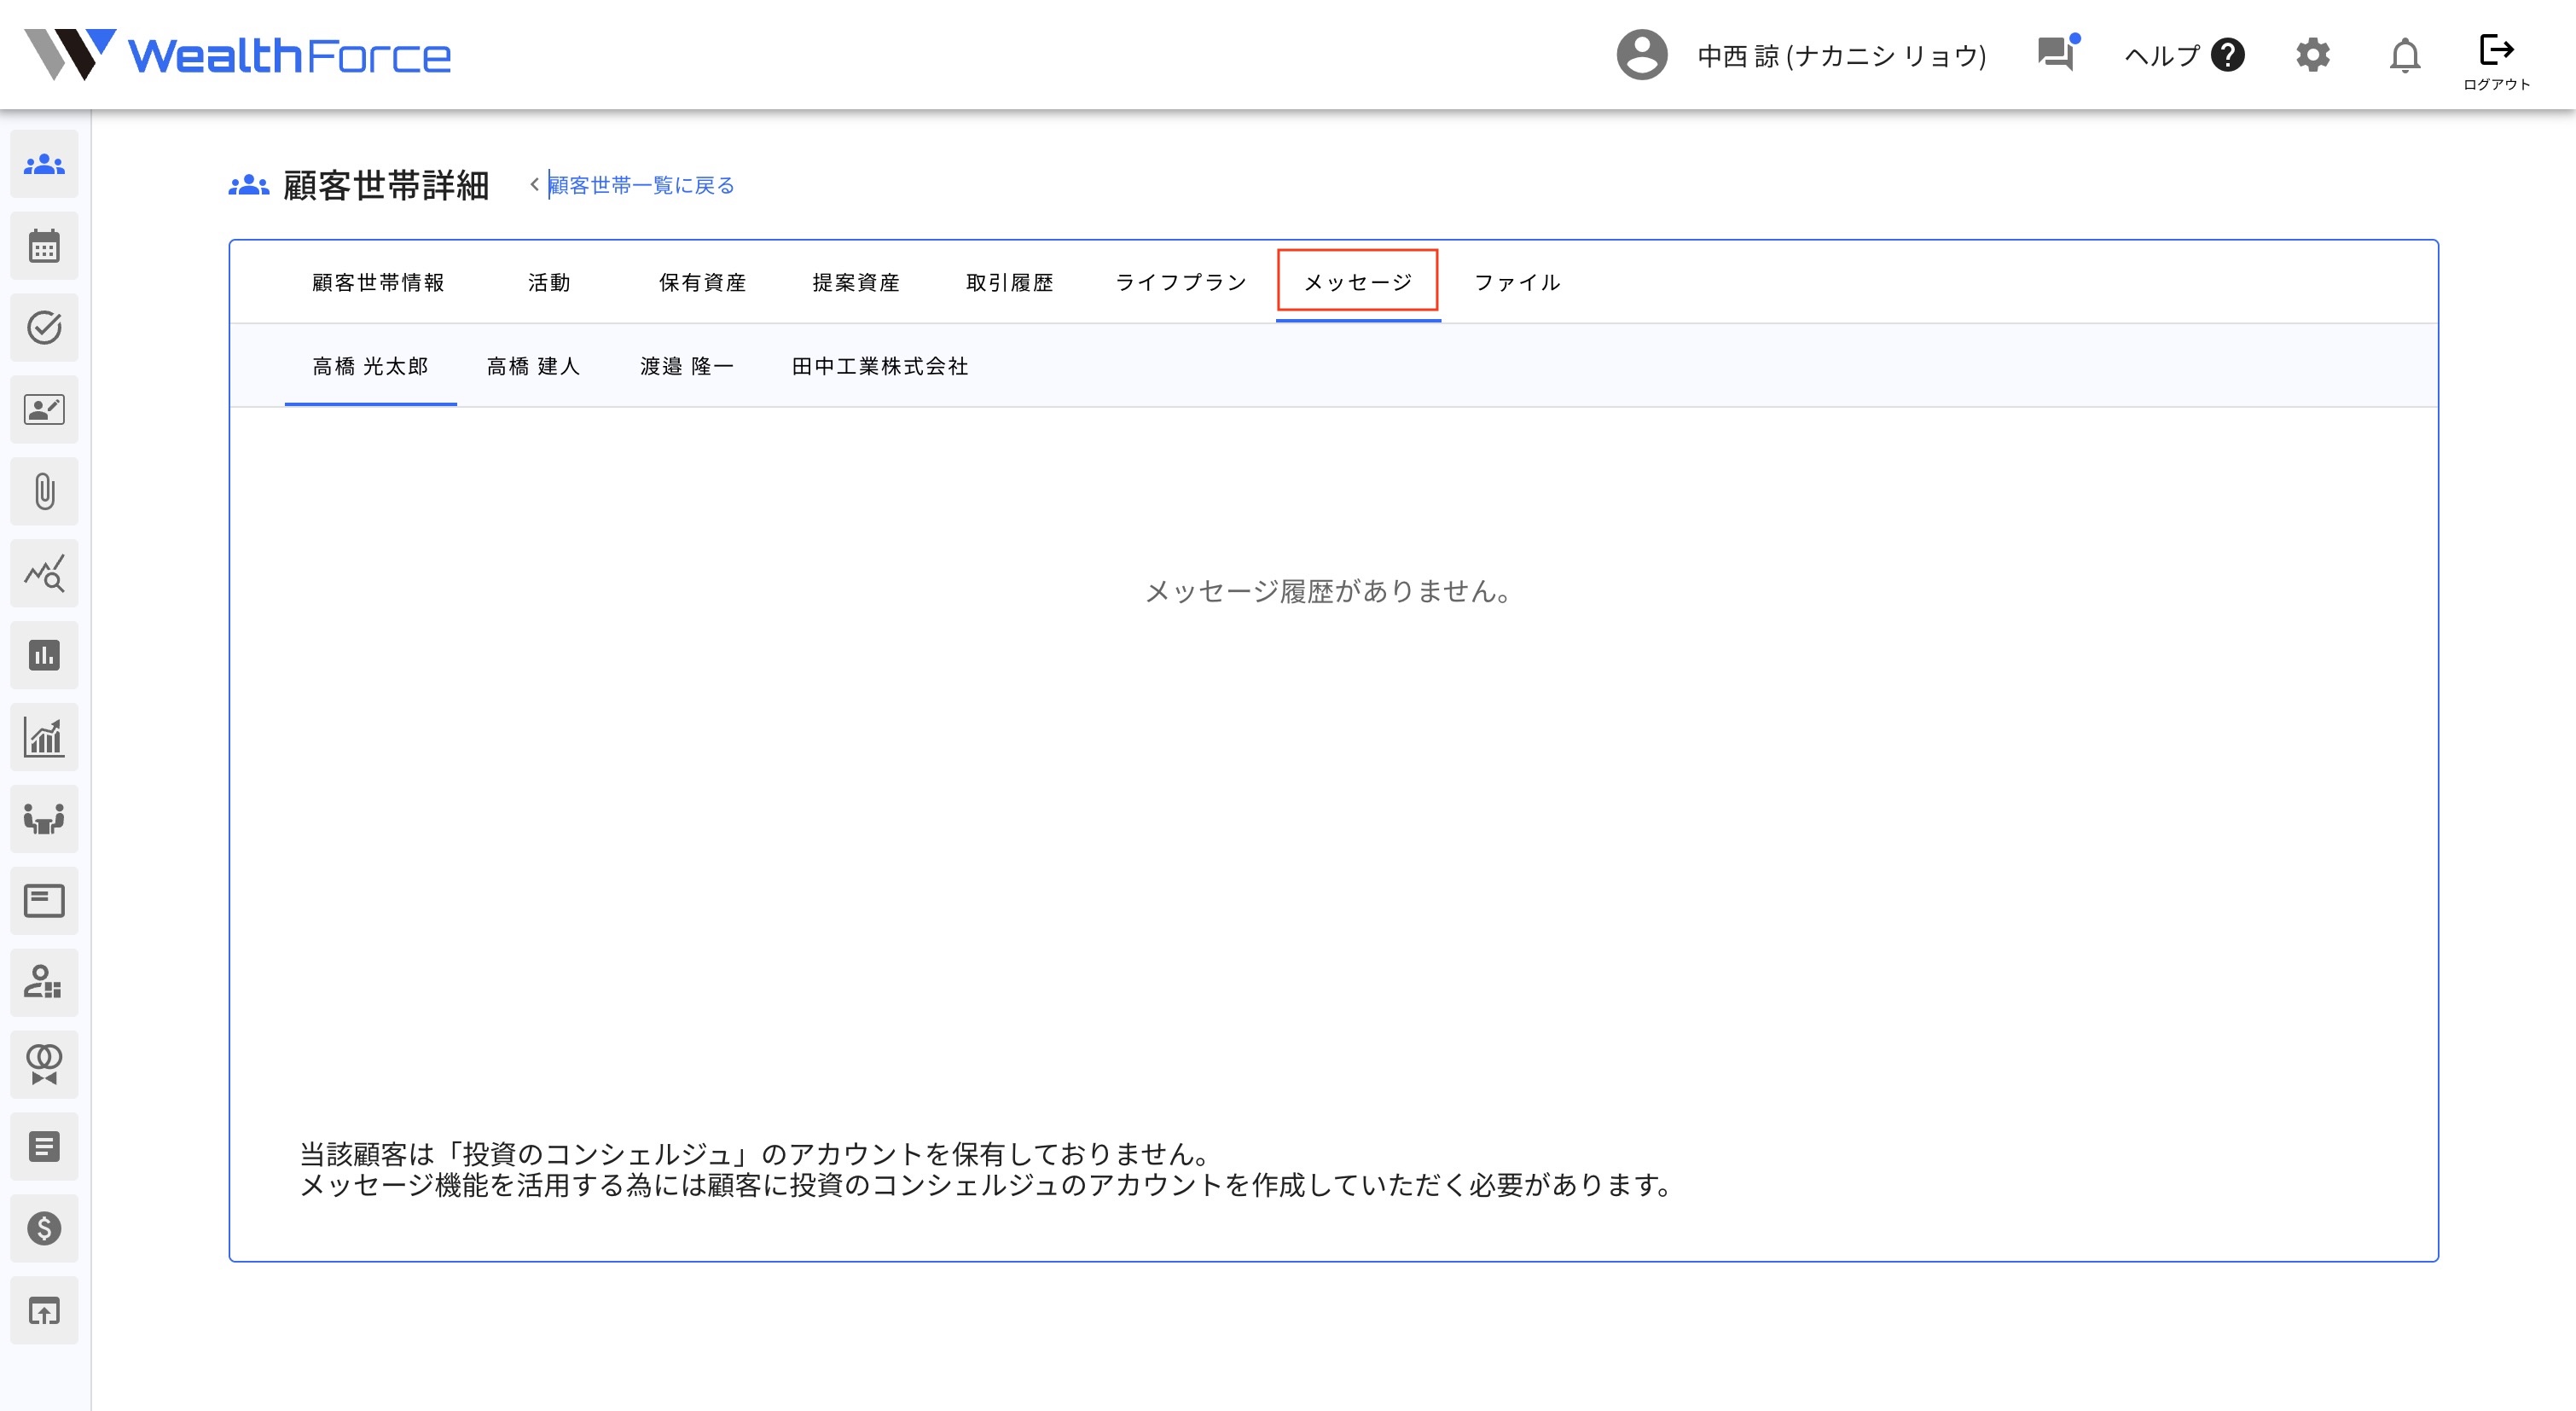Open the person with grid sidebar icon

44,983
